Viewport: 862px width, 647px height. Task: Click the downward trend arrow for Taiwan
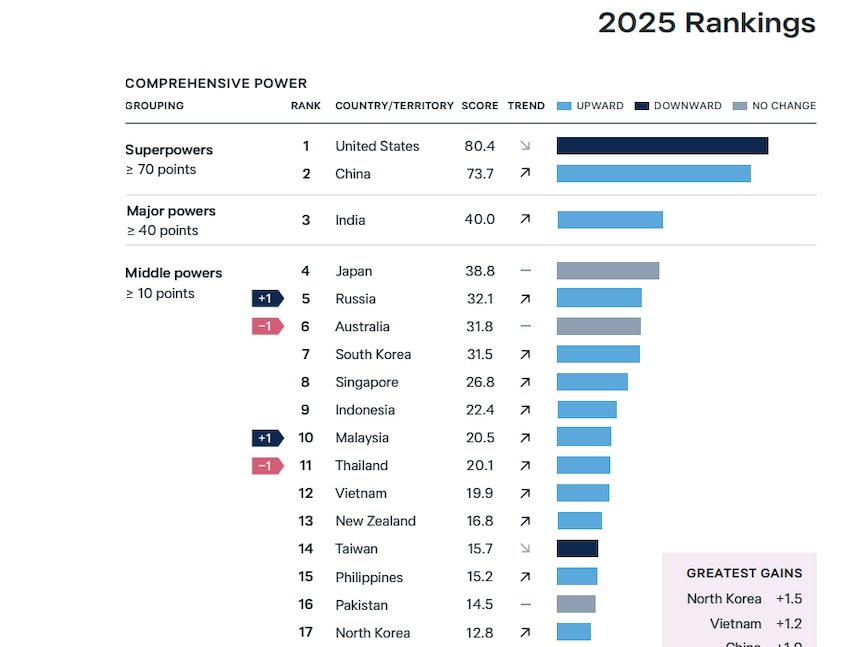click(525, 549)
